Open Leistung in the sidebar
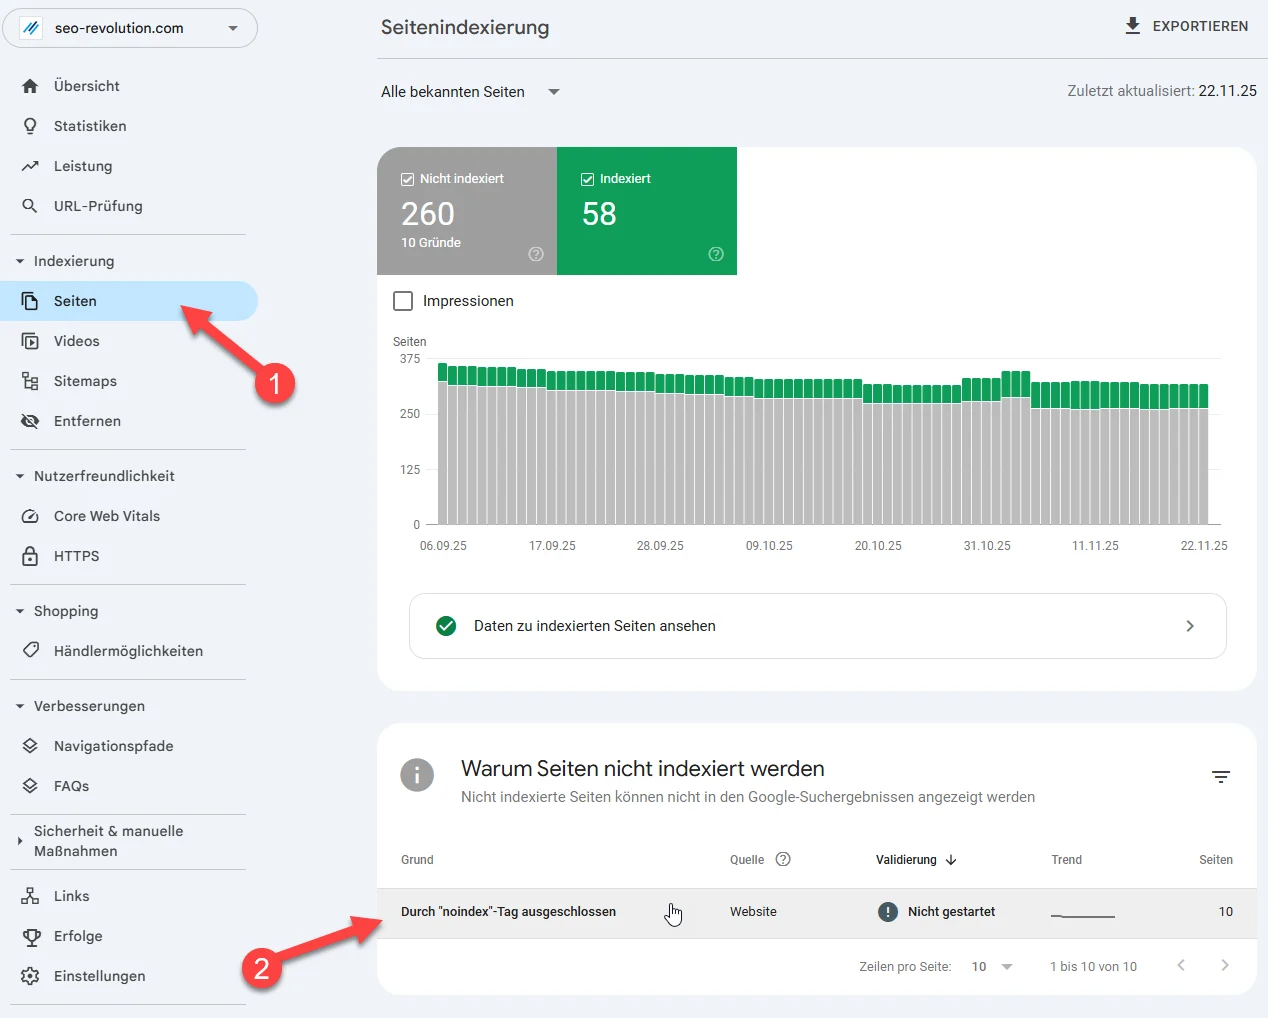Viewport: 1268px width, 1018px height. [129, 166]
